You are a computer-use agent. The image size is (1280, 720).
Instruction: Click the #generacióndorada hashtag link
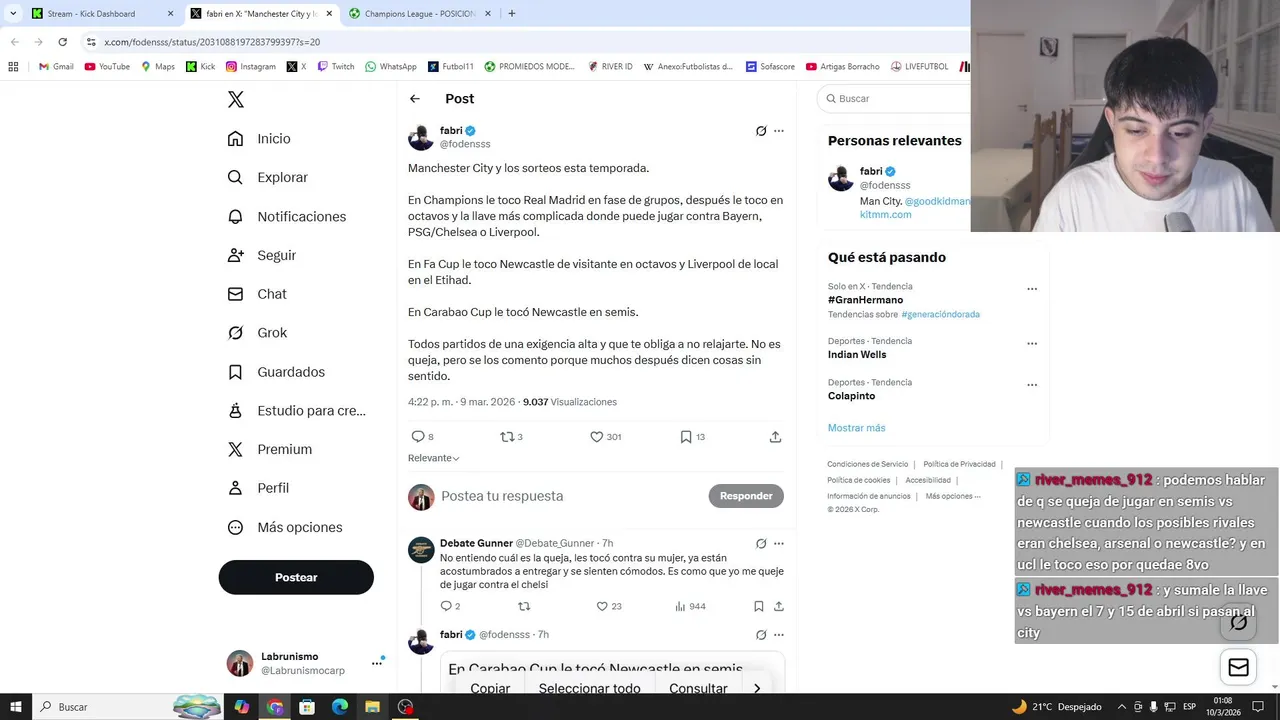940,314
